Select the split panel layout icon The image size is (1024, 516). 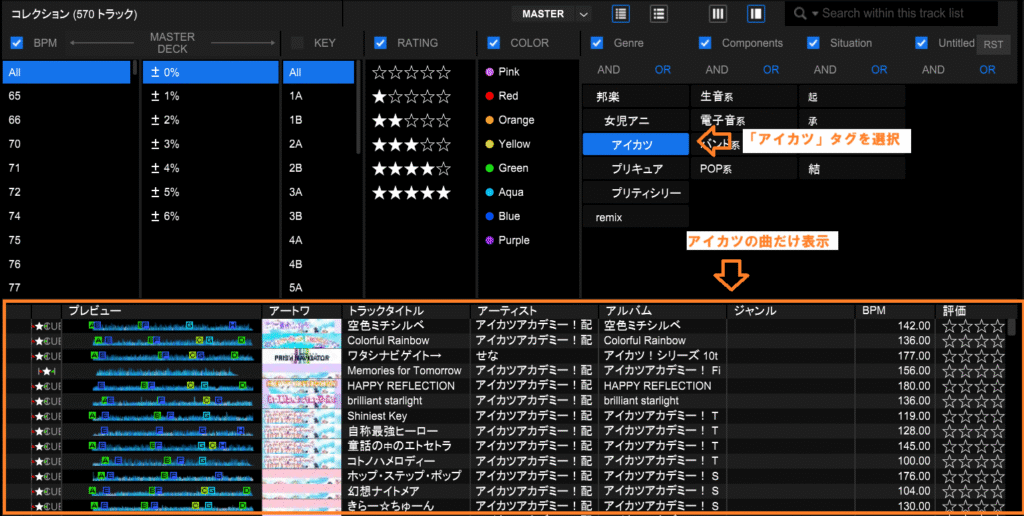[755, 14]
